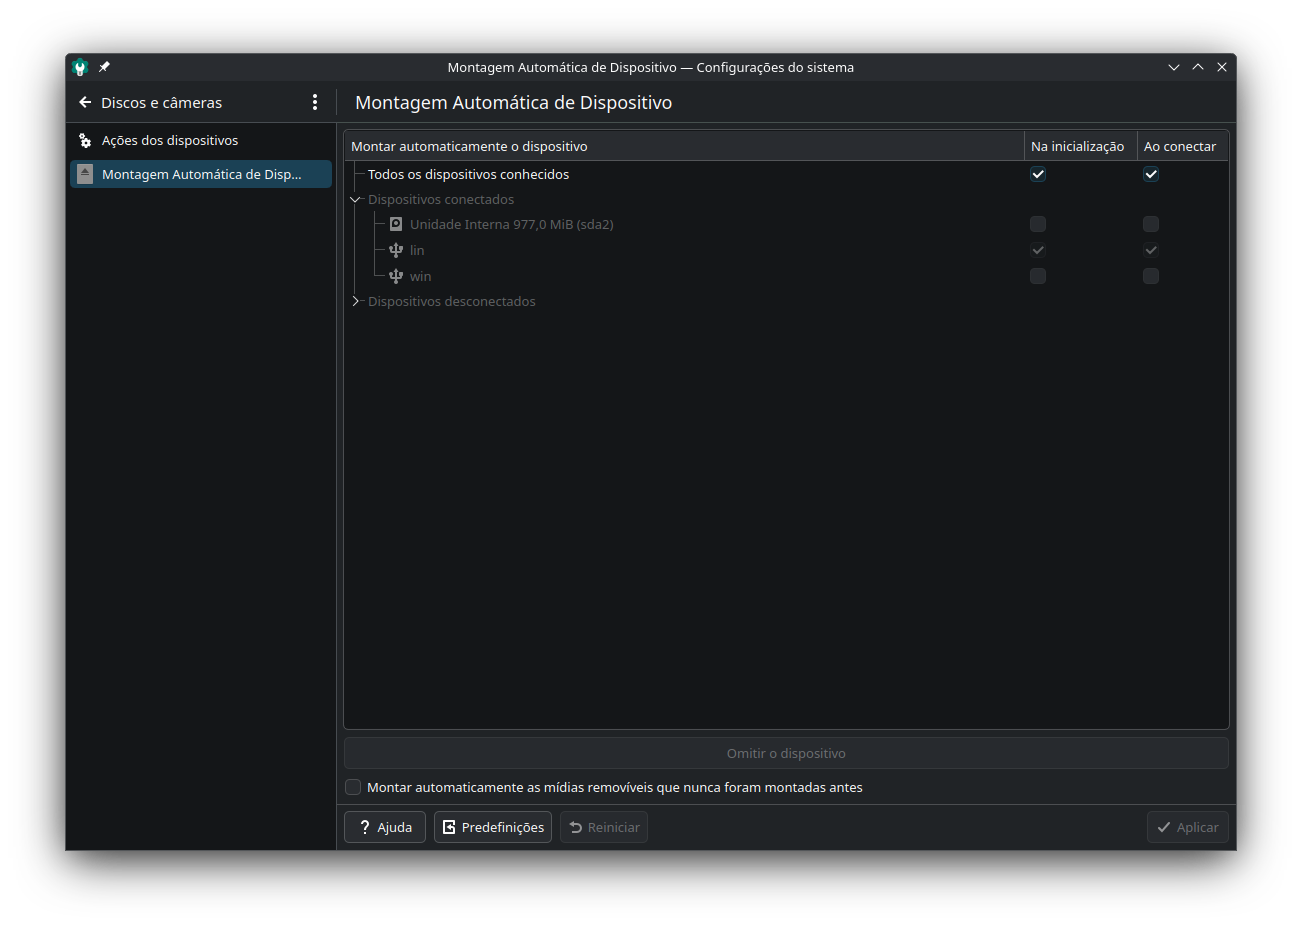Click the Discos e câmeras heading
Screen dimensions: 1302x928
(x=161, y=102)
